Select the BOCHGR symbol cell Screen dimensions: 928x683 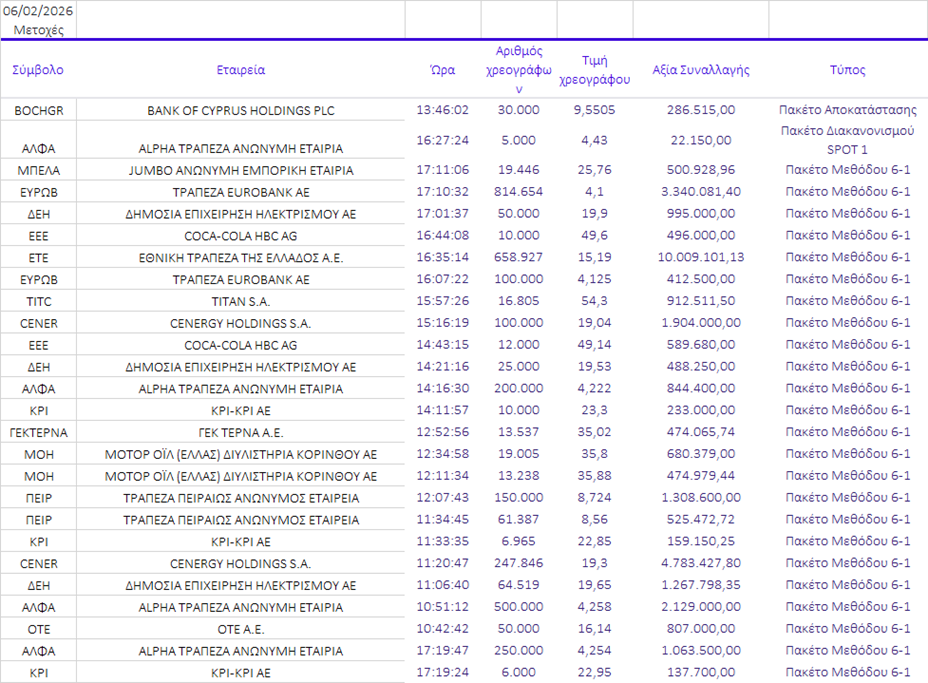pyautogui.click(x=38, y=110)
